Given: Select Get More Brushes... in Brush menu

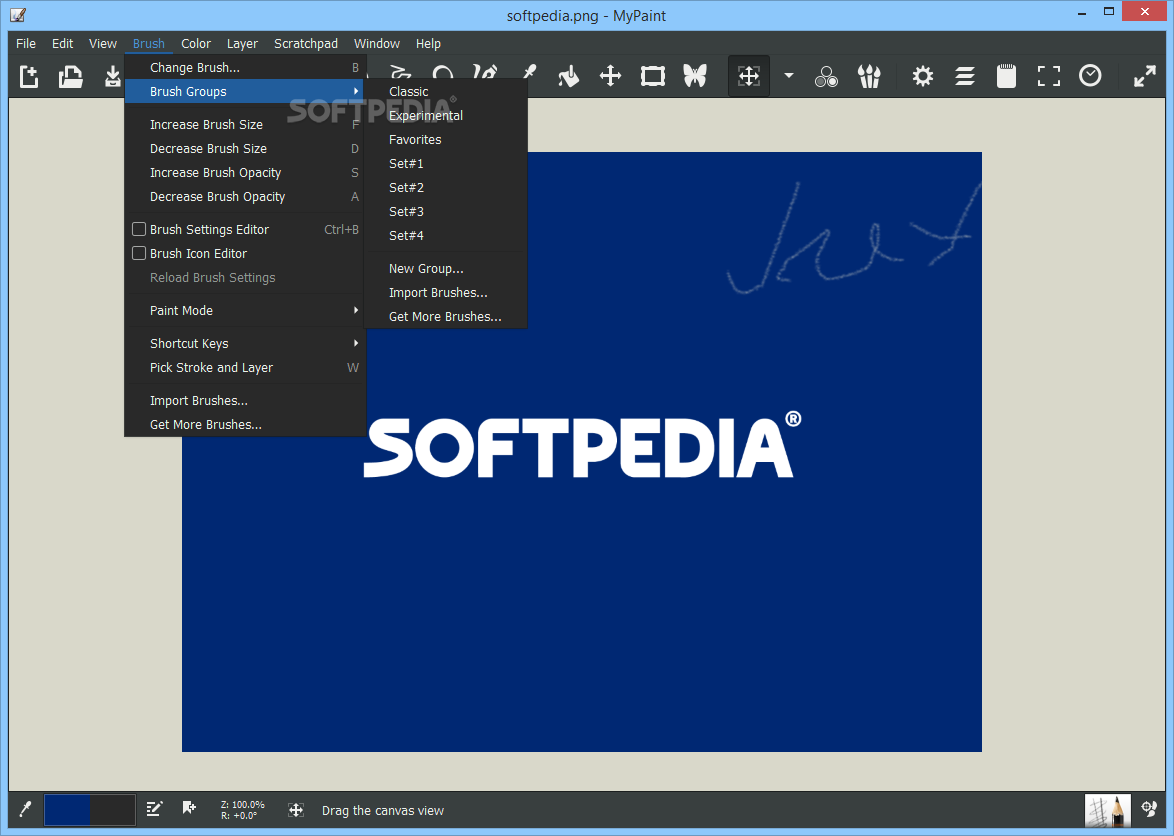Looking at the screenshot, I should click(246, 424).
